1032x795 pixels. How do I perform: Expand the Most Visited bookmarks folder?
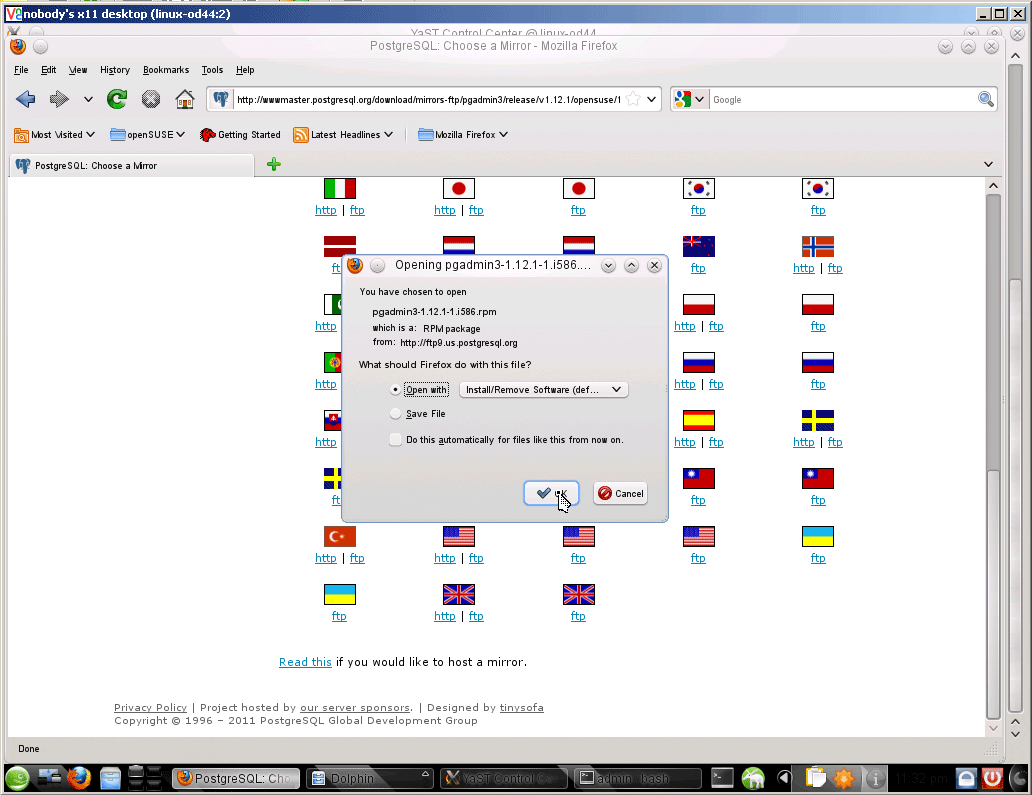coord(55,135)
